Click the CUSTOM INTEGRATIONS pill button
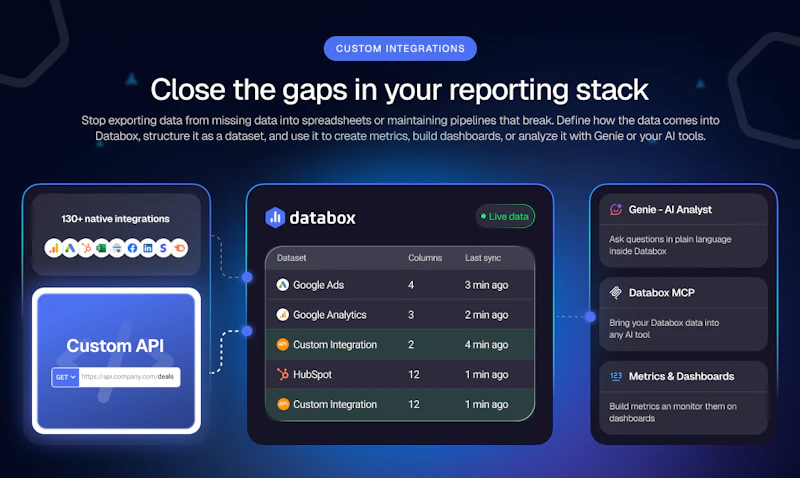 tap(401, 48)
